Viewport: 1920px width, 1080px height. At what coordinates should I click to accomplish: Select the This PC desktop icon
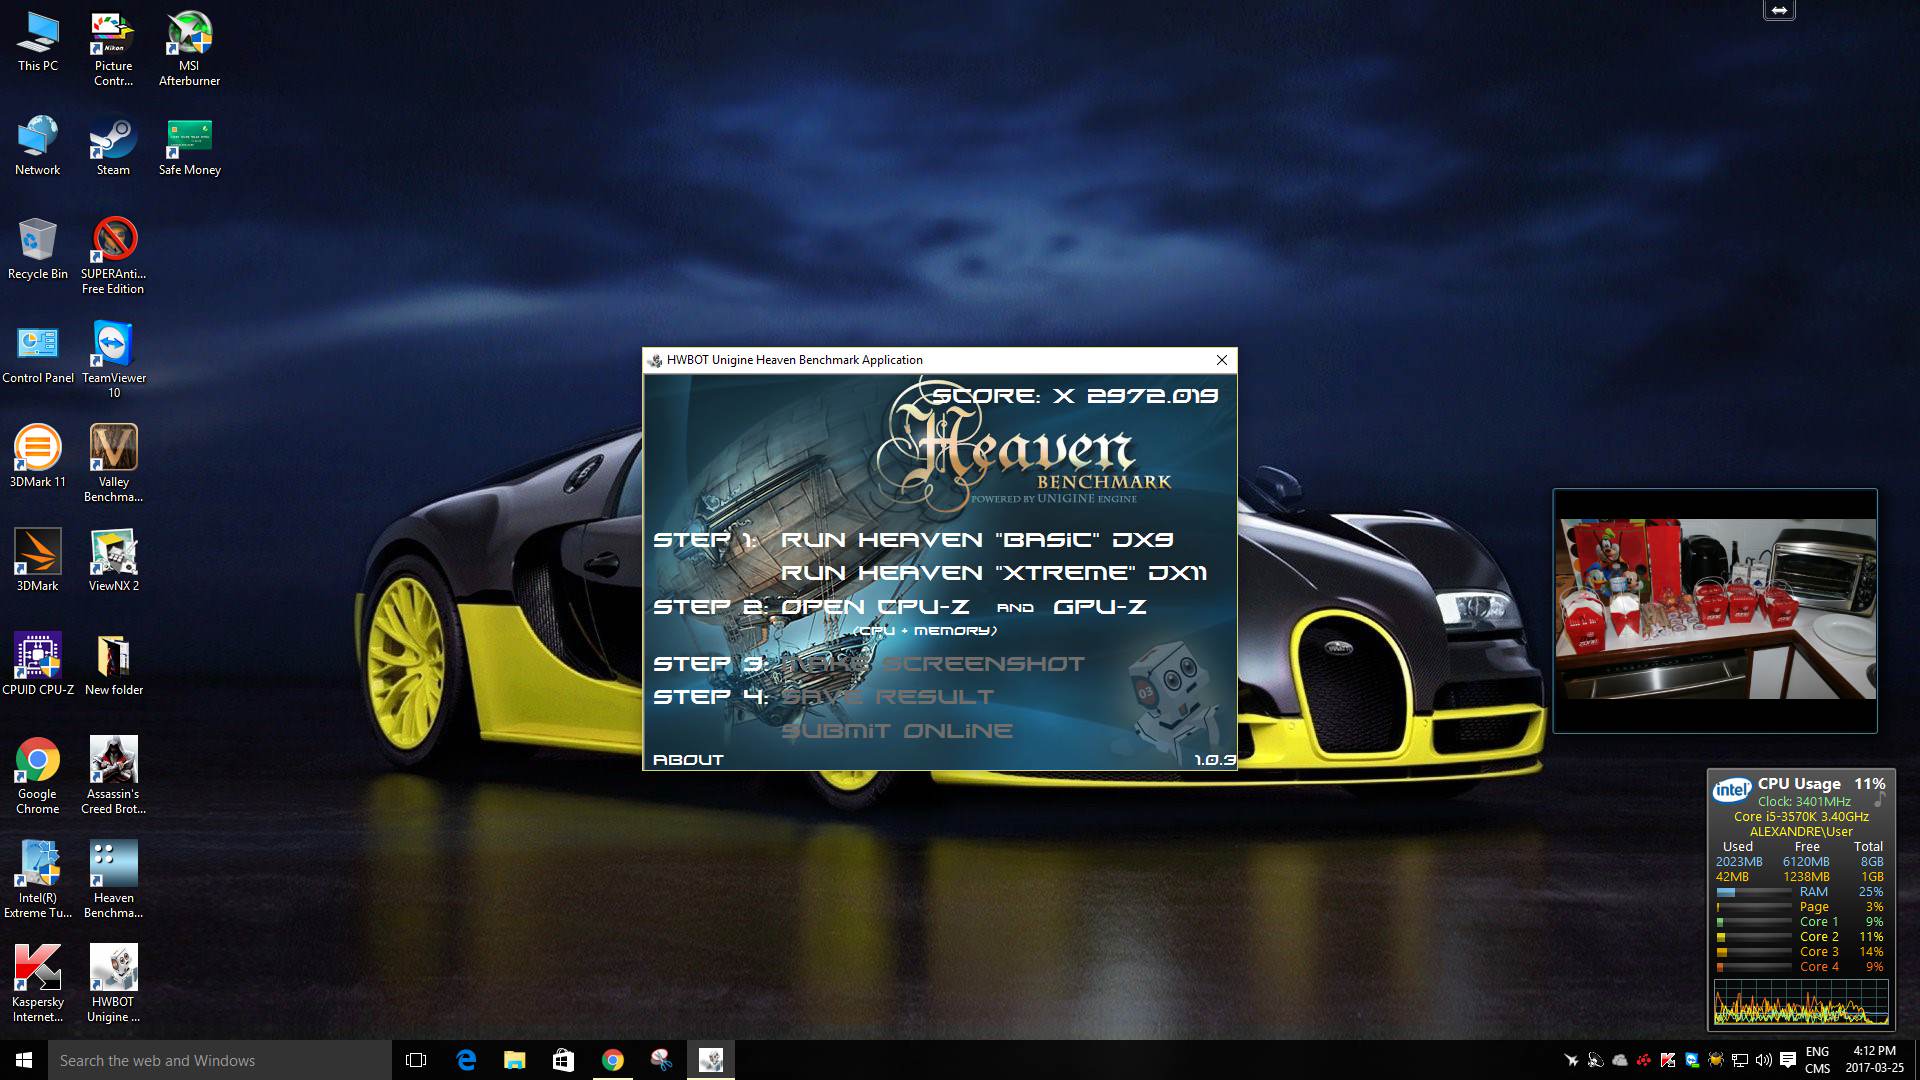pyautogui.click(x=38, y=42)
